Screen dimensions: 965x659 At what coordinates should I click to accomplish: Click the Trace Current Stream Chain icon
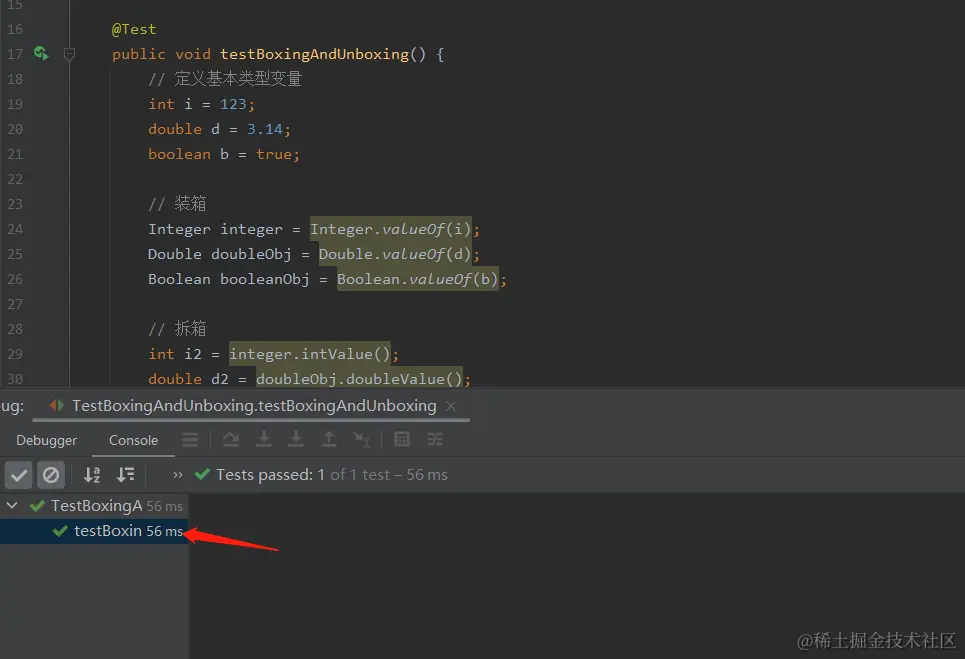435,439
